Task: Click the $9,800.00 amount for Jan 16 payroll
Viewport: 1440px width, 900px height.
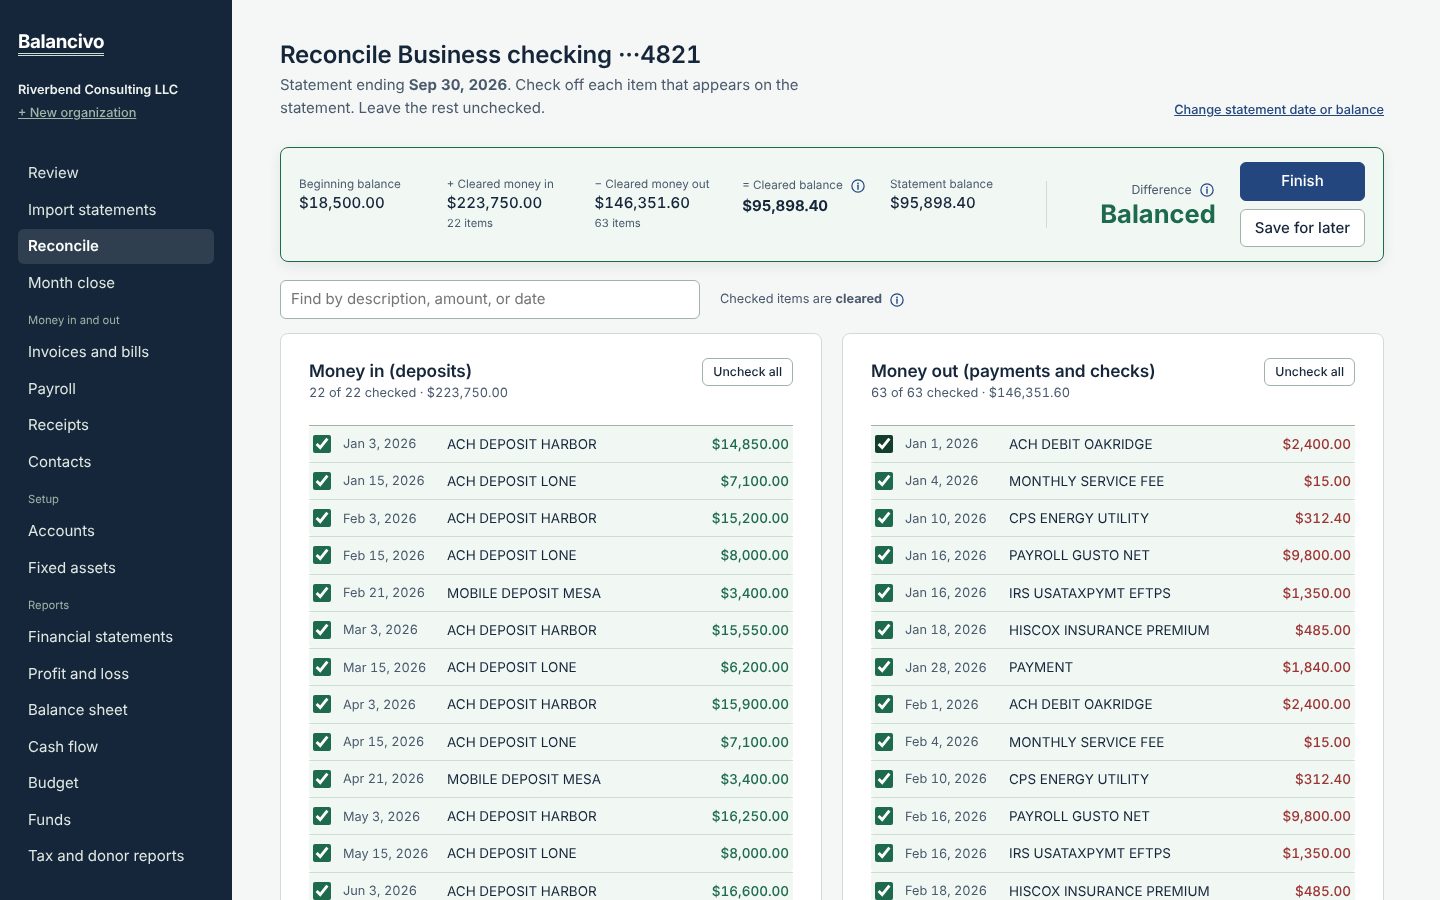Action: pyautogui.click(x=1316, y=556)
